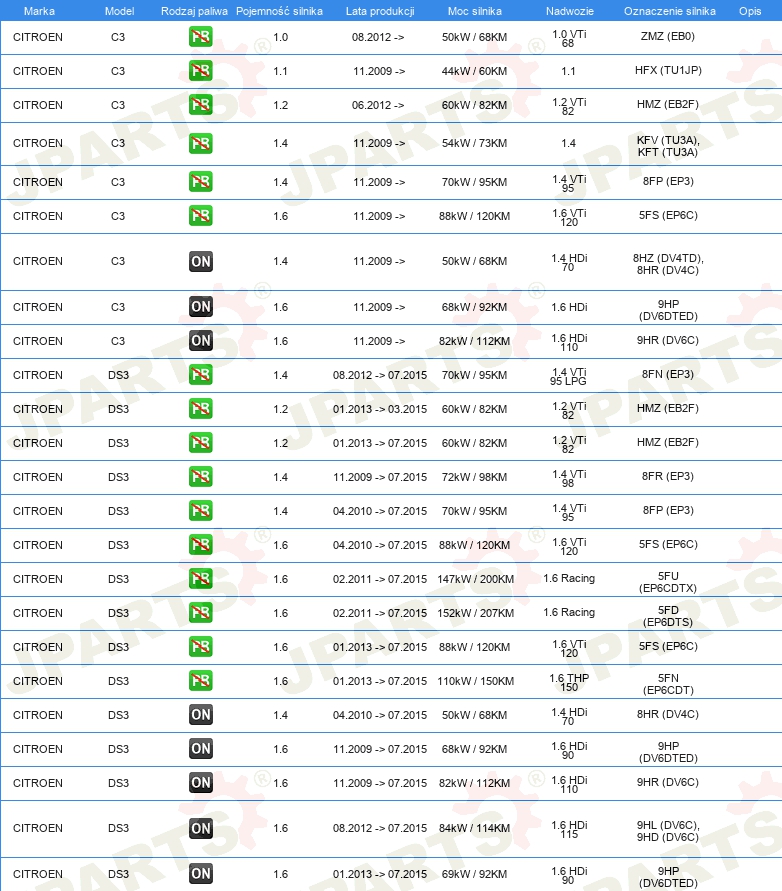
Task: Click the petrol icon in C3 5FS (EP6C) row
Action: [x=201, y=216]
